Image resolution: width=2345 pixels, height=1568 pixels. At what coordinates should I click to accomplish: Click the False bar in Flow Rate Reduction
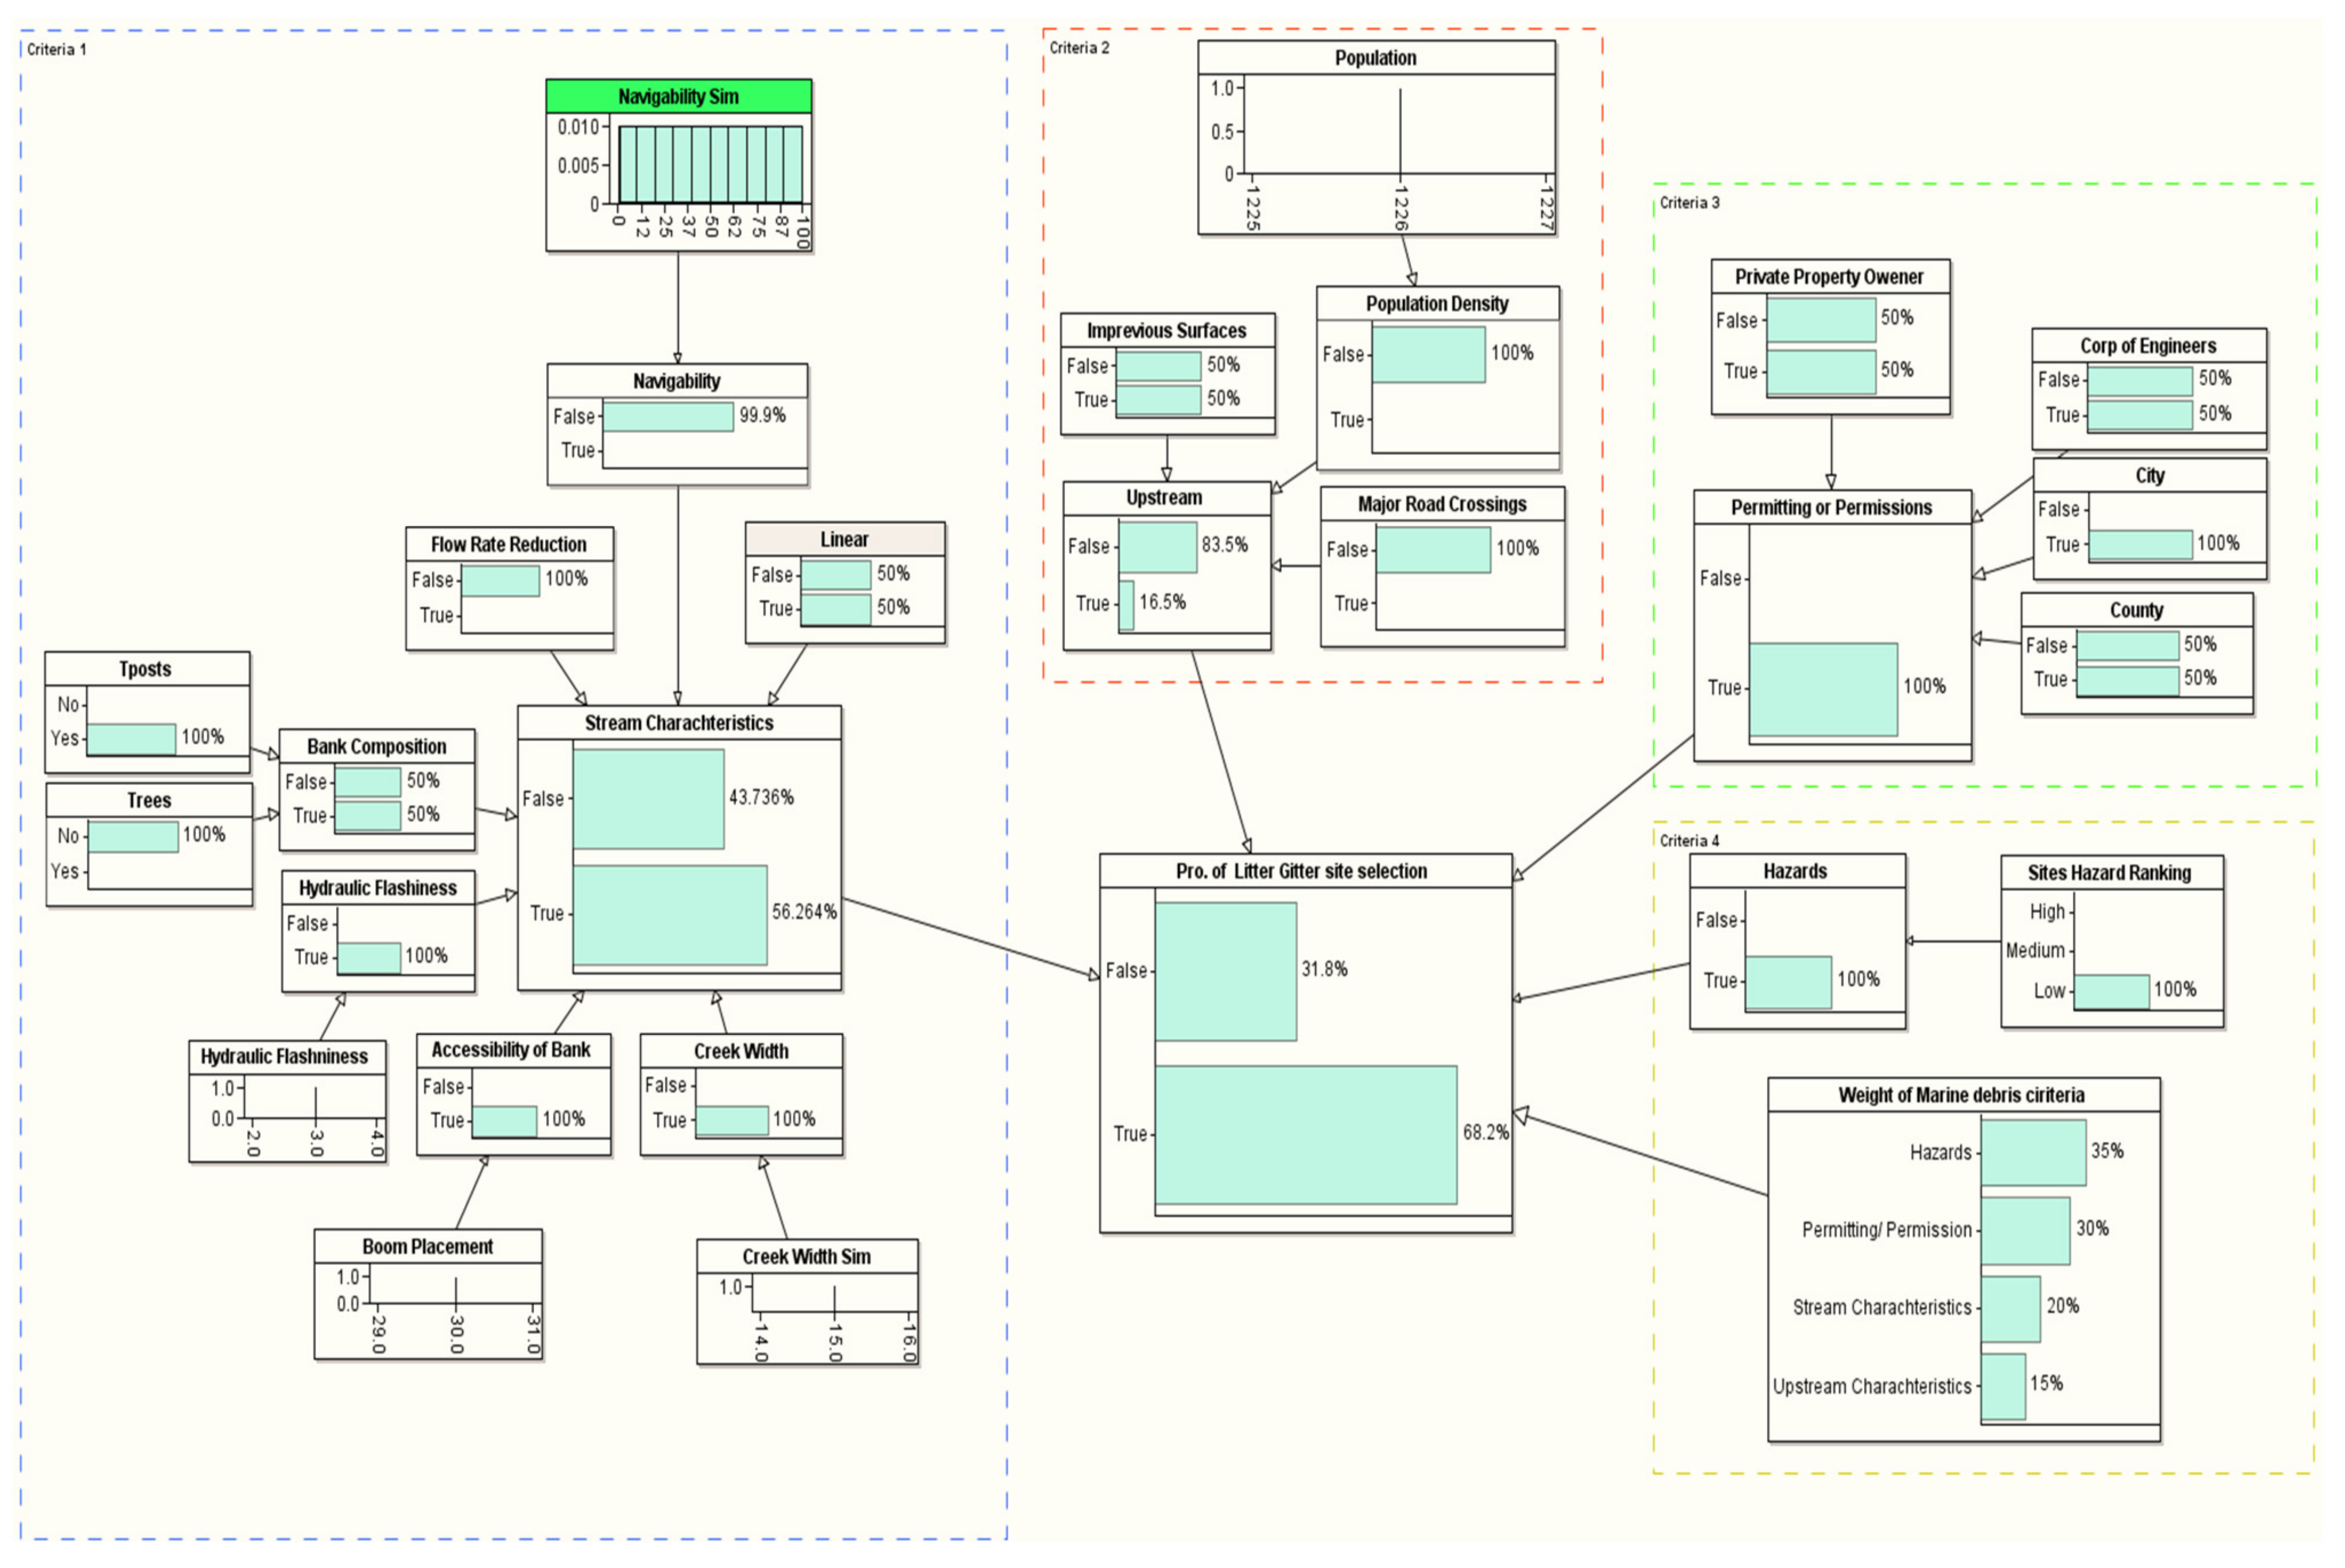pyautogui.click(x=500, y=580)
